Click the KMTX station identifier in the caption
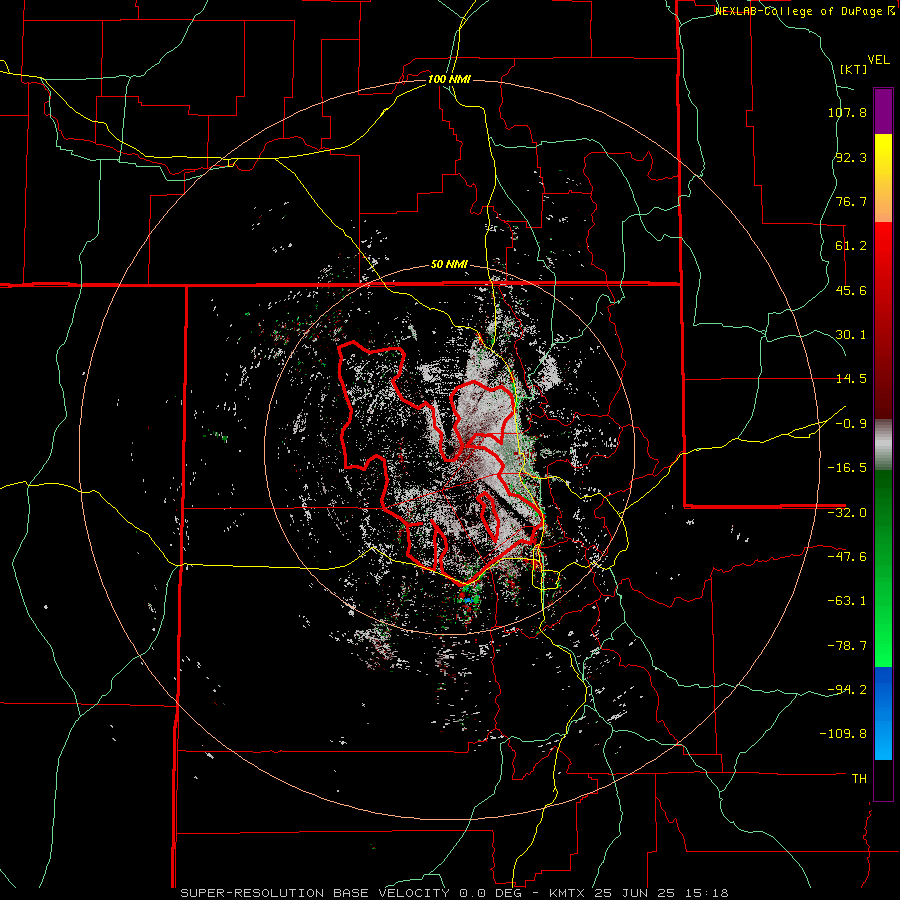Viewport: 900px width, 900px height. click(x=568, y=893)
